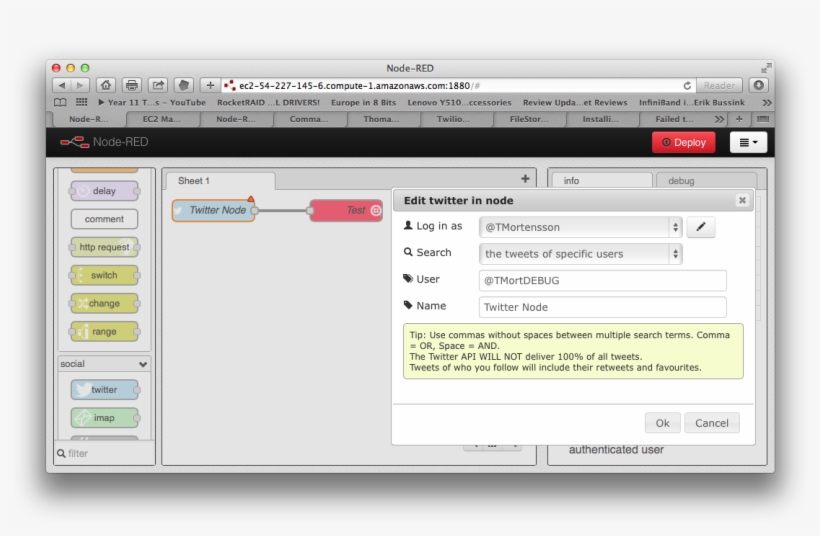Switch to the EC2 Ma... browser tab
This screenshot has width=820, height=536.
click(162, 119)
